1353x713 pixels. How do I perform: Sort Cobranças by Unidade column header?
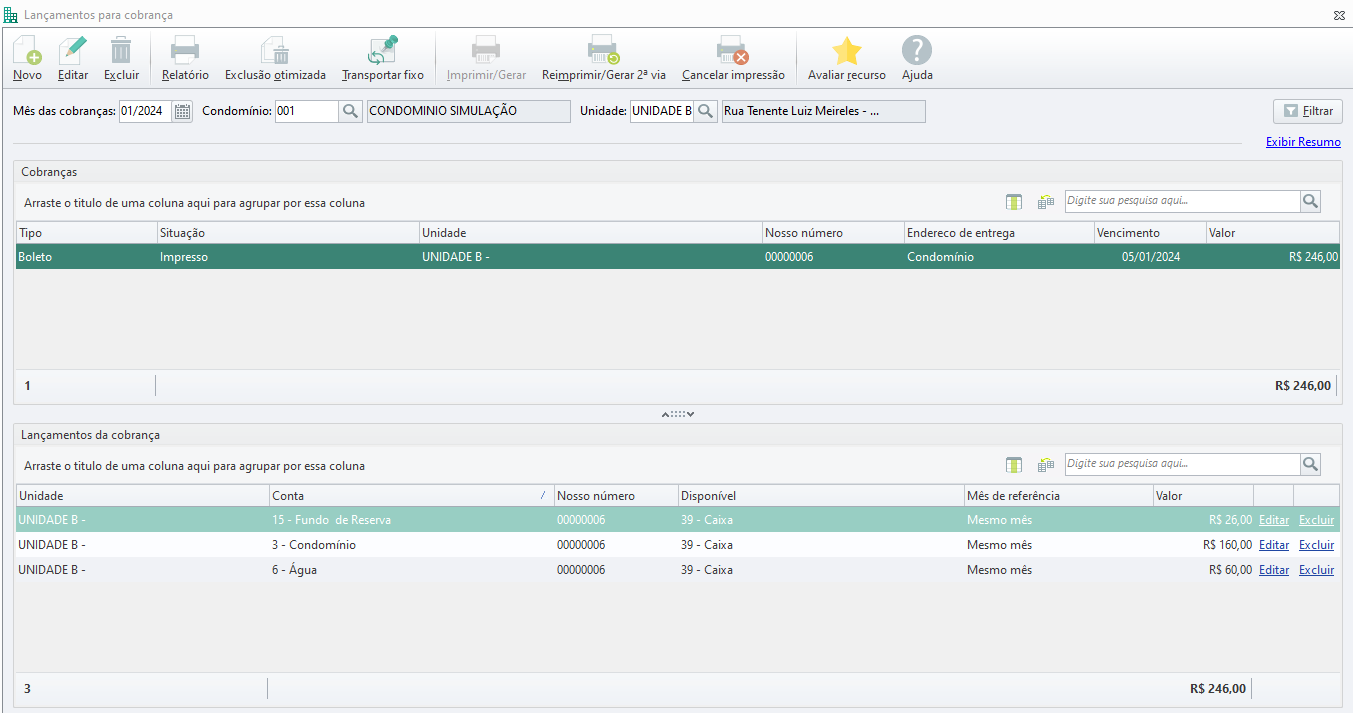coord(590,233)
